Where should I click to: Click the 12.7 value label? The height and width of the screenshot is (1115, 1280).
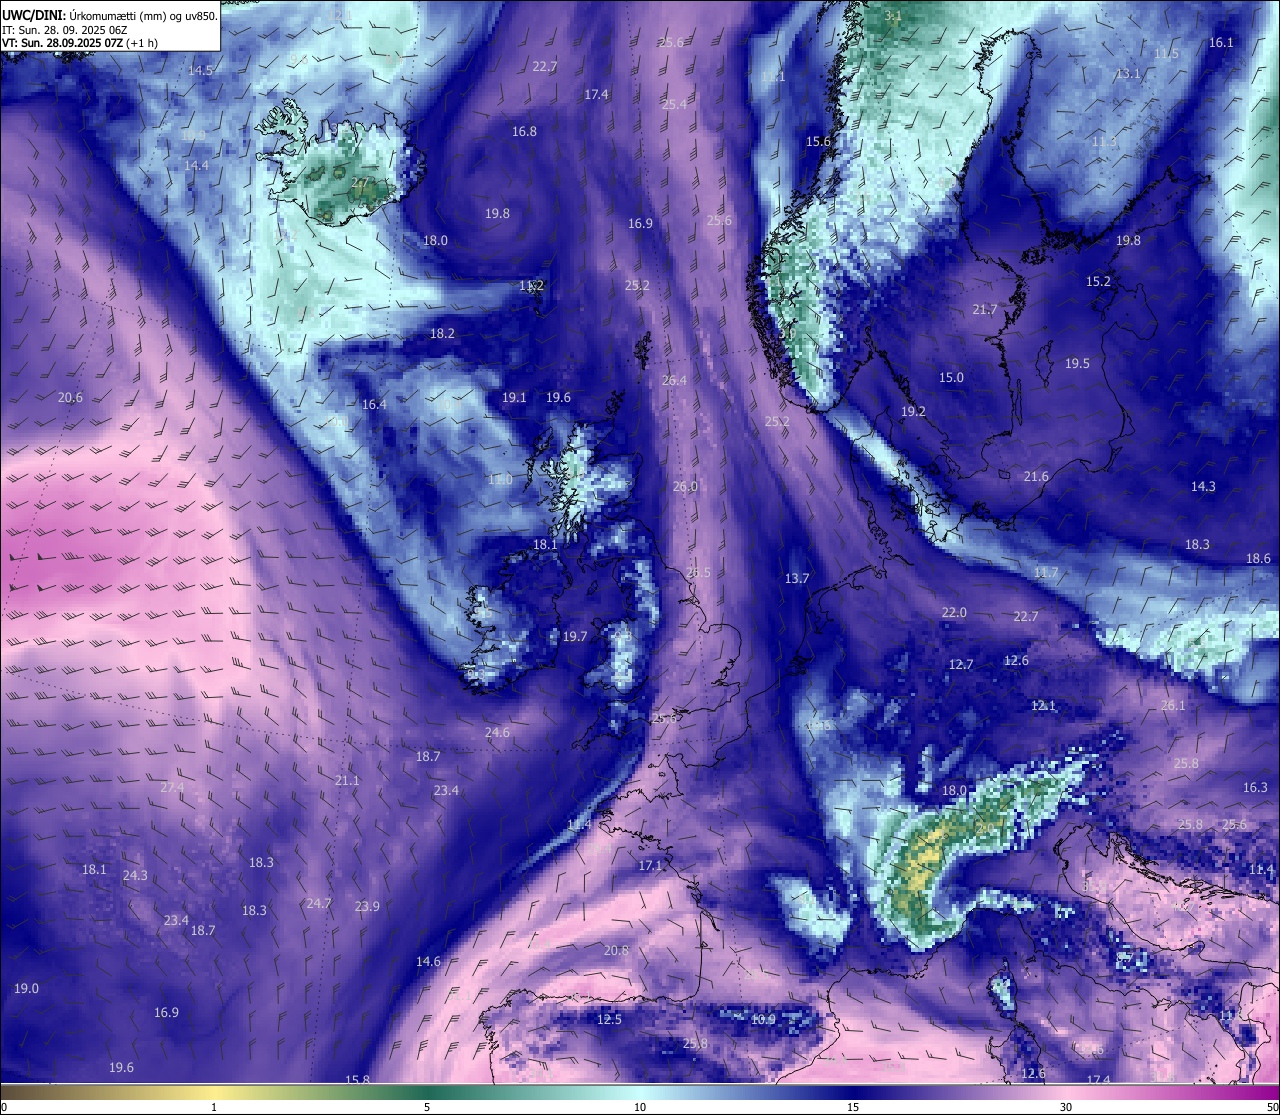(961, 664)
